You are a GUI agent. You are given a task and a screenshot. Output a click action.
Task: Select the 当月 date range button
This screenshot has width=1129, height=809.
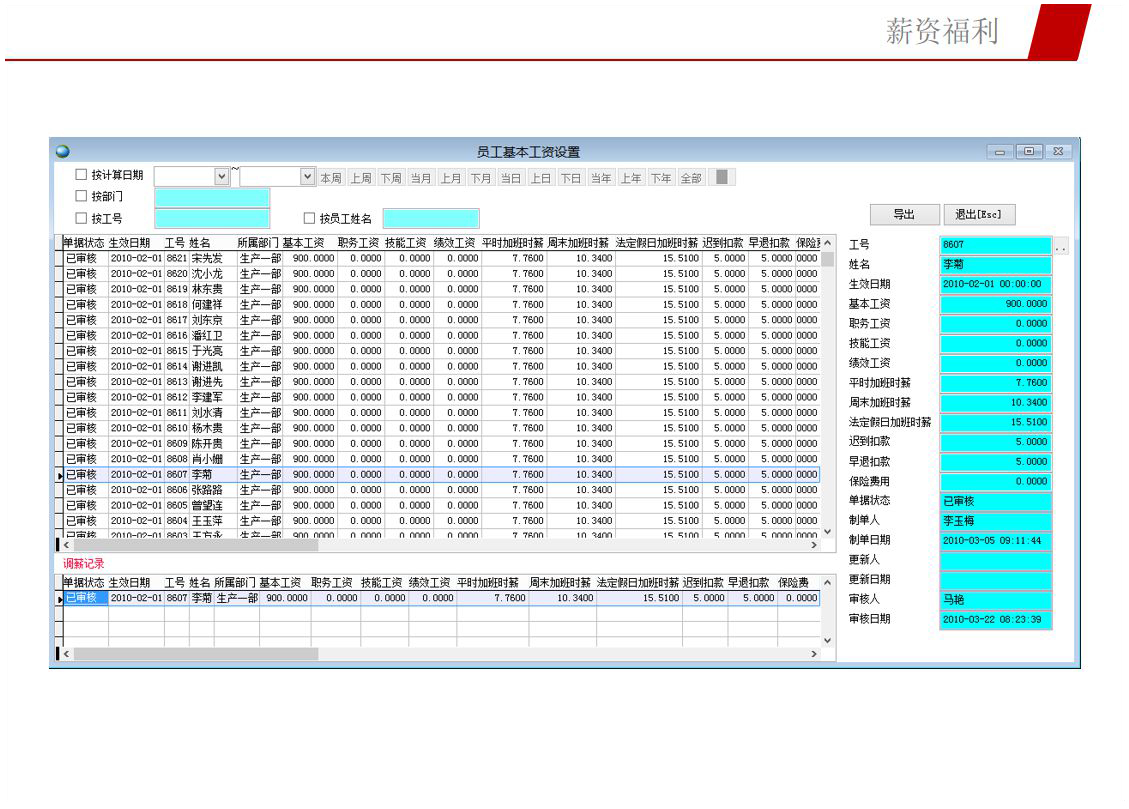(421, 178)
